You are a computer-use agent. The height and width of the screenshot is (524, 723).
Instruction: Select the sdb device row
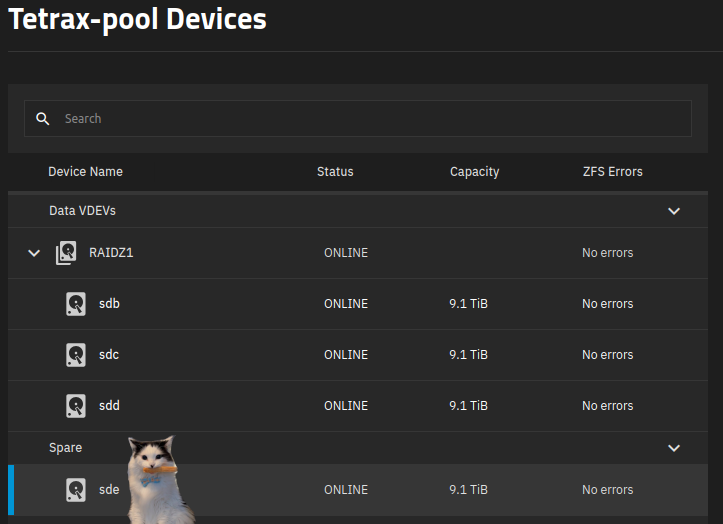[x=358, y=304]
